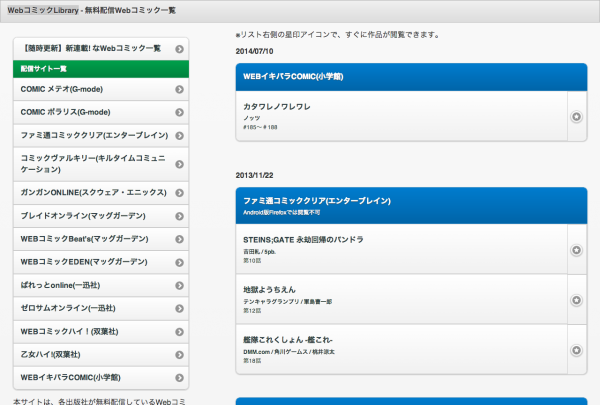This screenshot has height=405, width=600.
Task: Click arrow icon beside sidebar WEBイキパラCOMIC row
Action: click(x=179, y=378)
